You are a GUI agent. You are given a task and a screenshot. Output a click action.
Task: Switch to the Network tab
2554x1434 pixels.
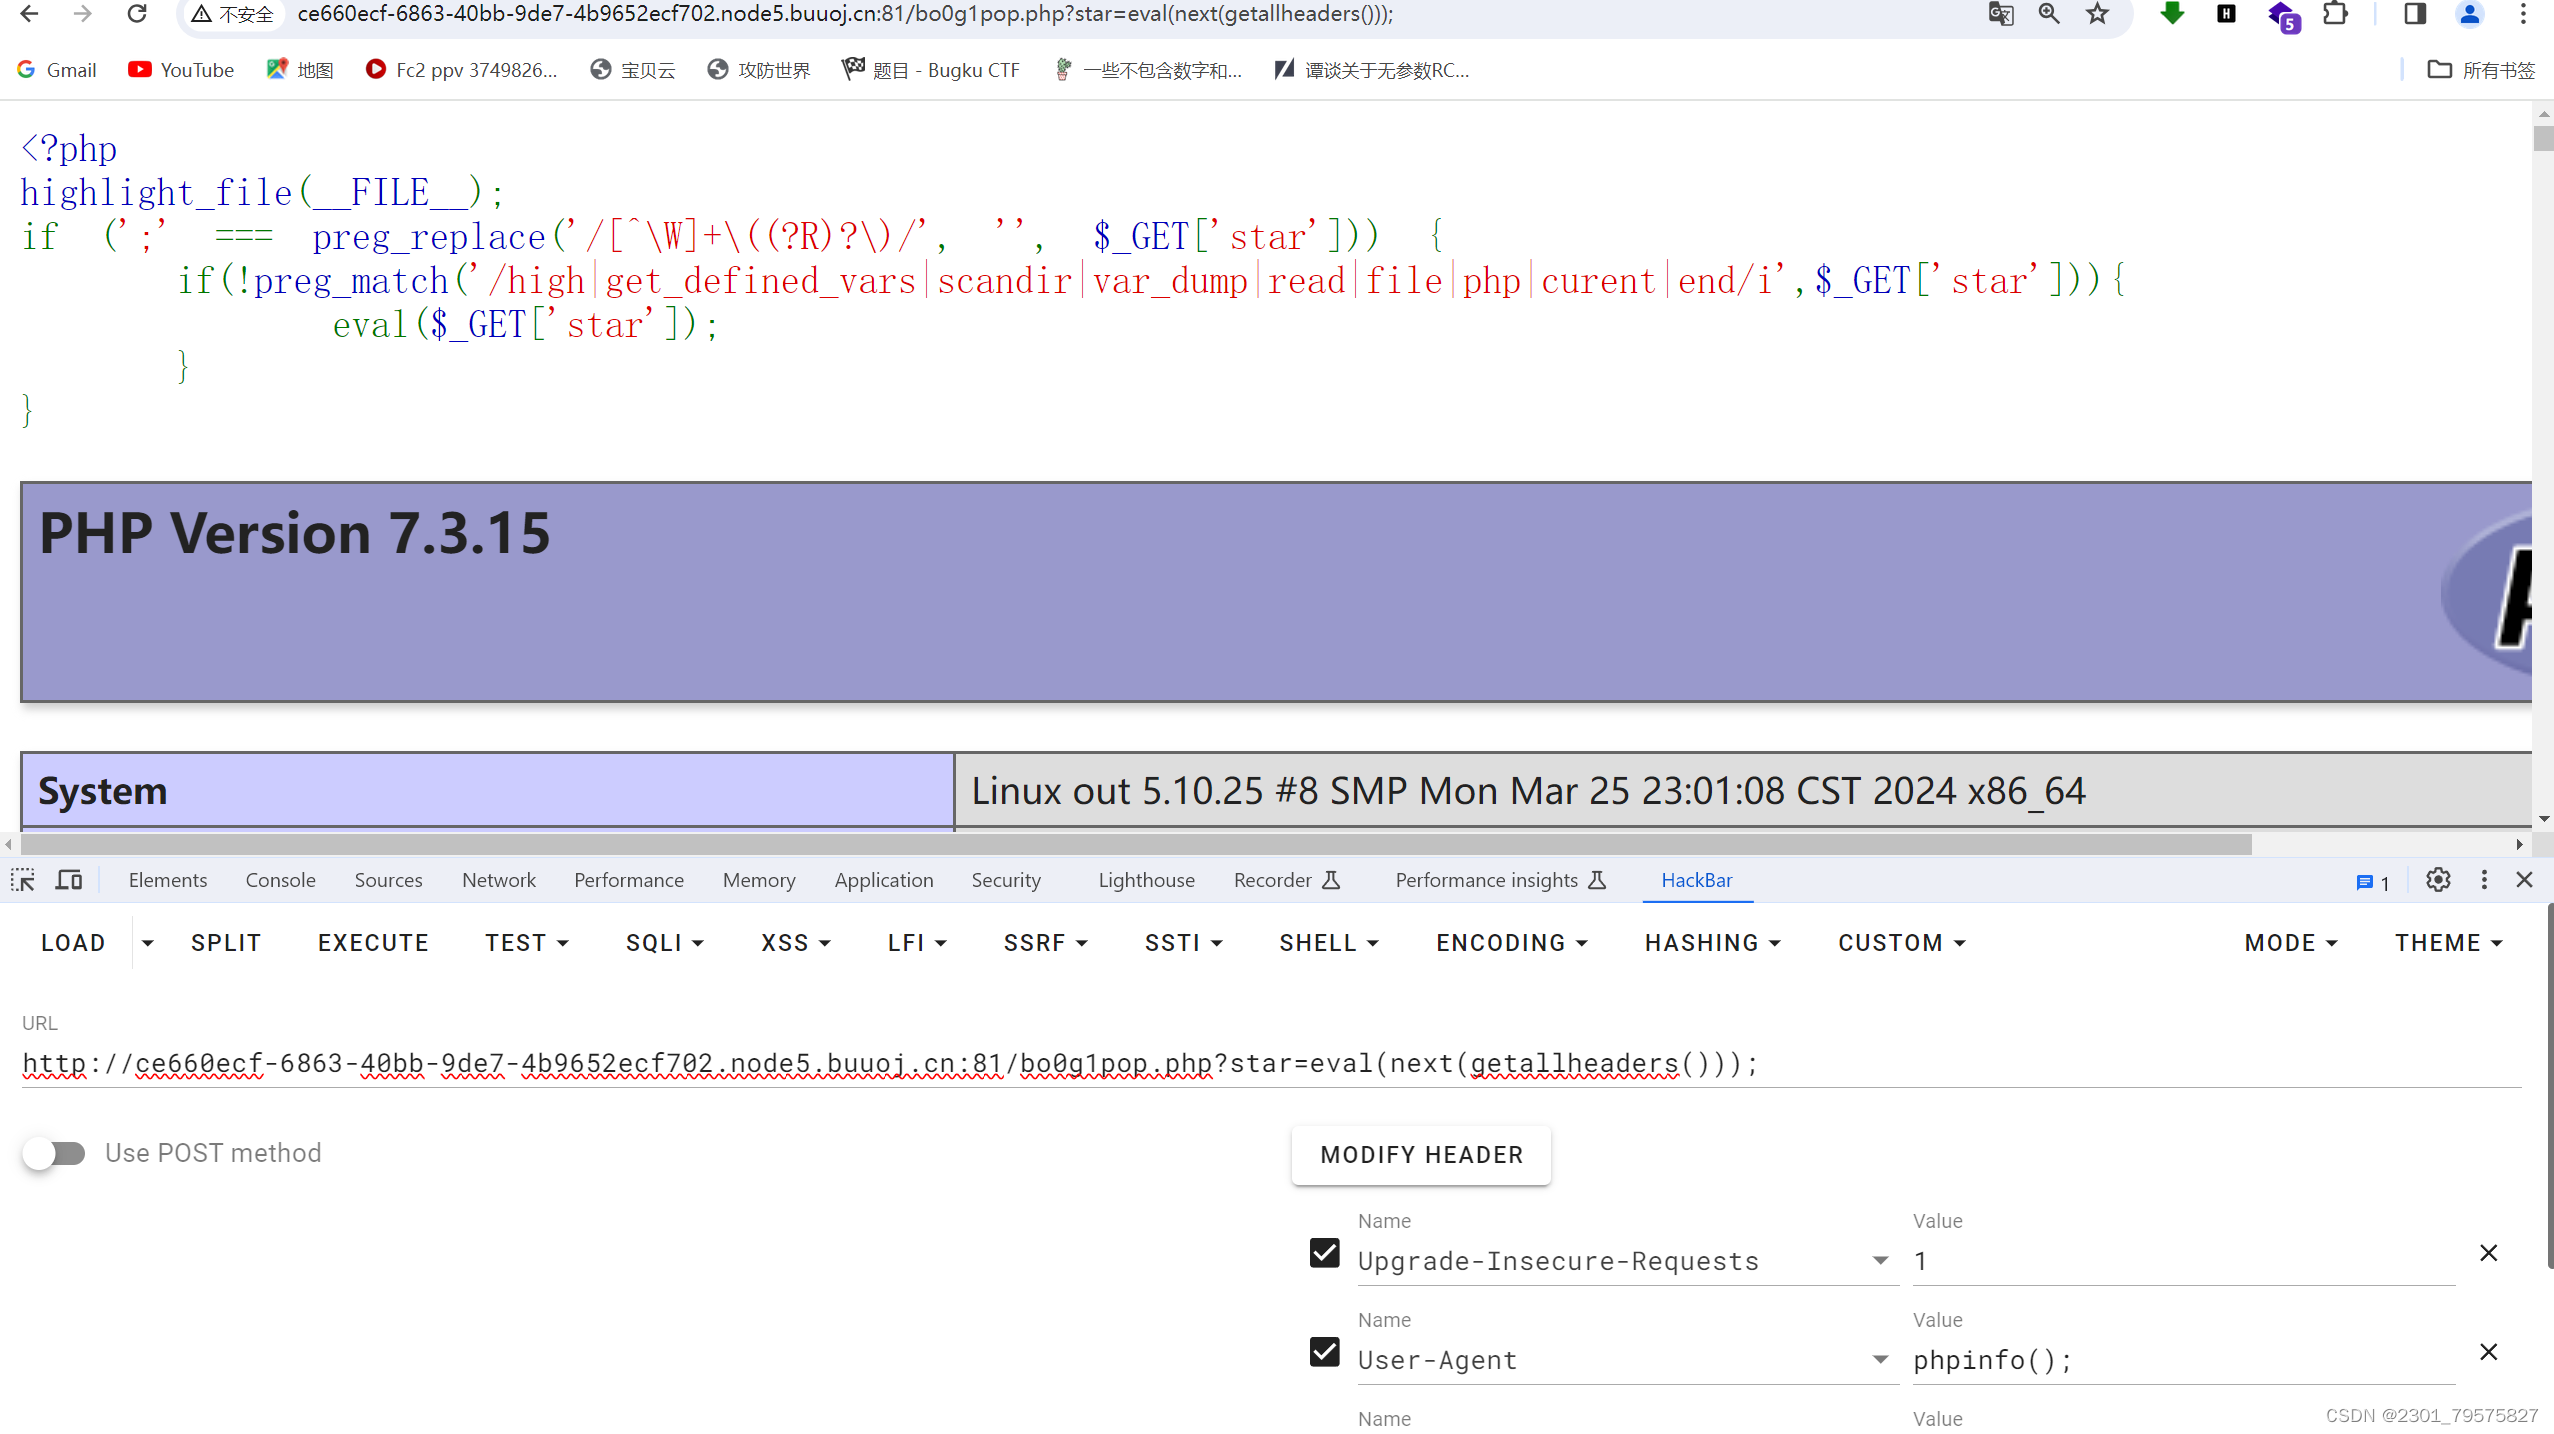click(x=499, y=880)
